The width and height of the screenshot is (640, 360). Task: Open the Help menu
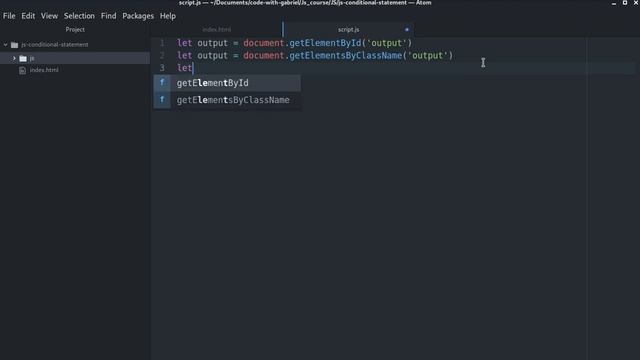168,16
